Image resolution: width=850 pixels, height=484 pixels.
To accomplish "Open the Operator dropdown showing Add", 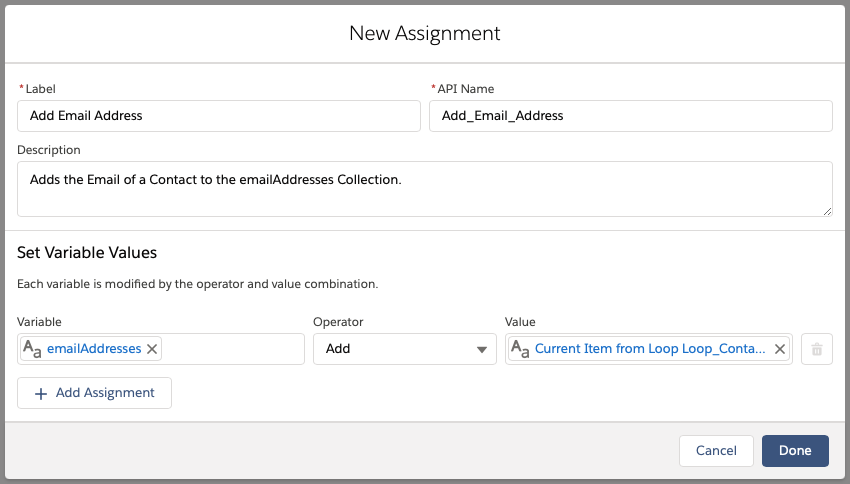I will [404, 349].
